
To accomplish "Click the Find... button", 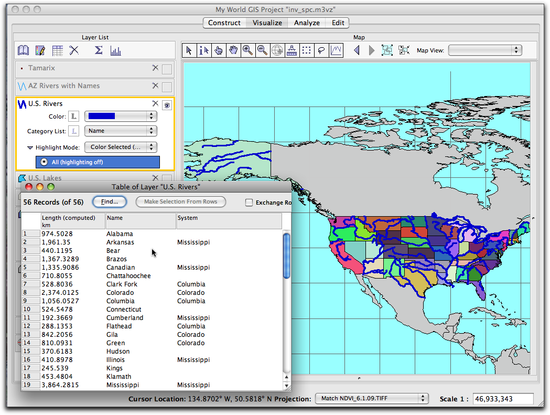I will [x=109, y=202].
